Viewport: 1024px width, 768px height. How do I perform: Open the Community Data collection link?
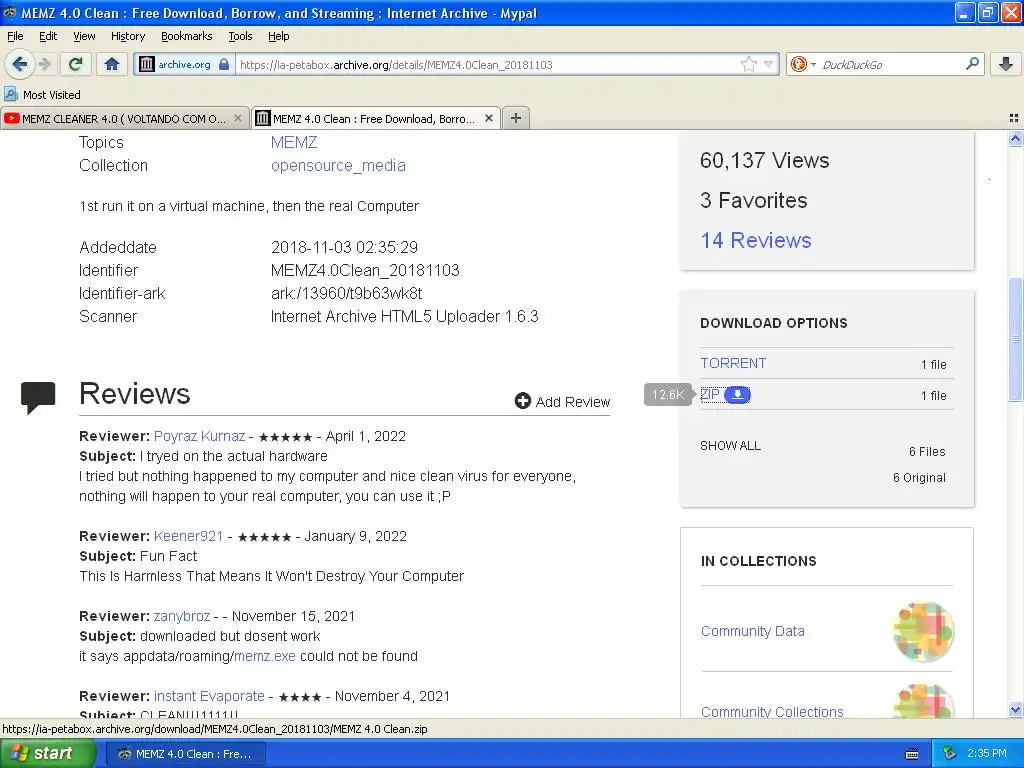pyautogui.click(x=752, y=631)
